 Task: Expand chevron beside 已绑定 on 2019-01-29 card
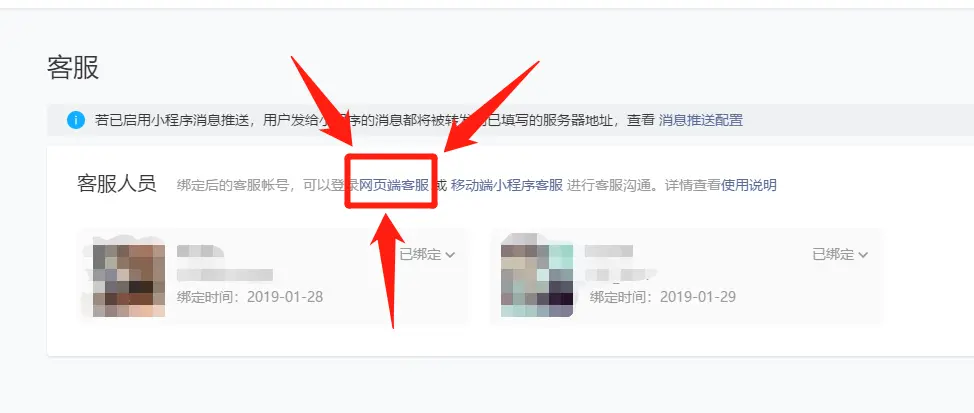pos(863,255)
